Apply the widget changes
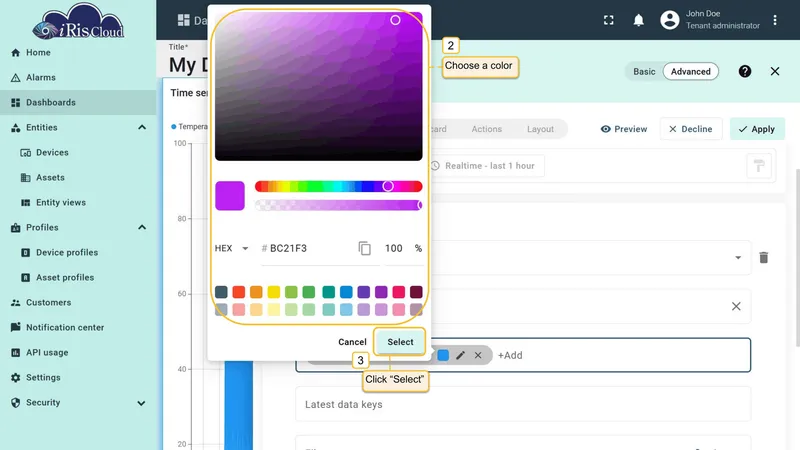The height and width of the screenshot is (450, 800). click(x=757, y=129)
